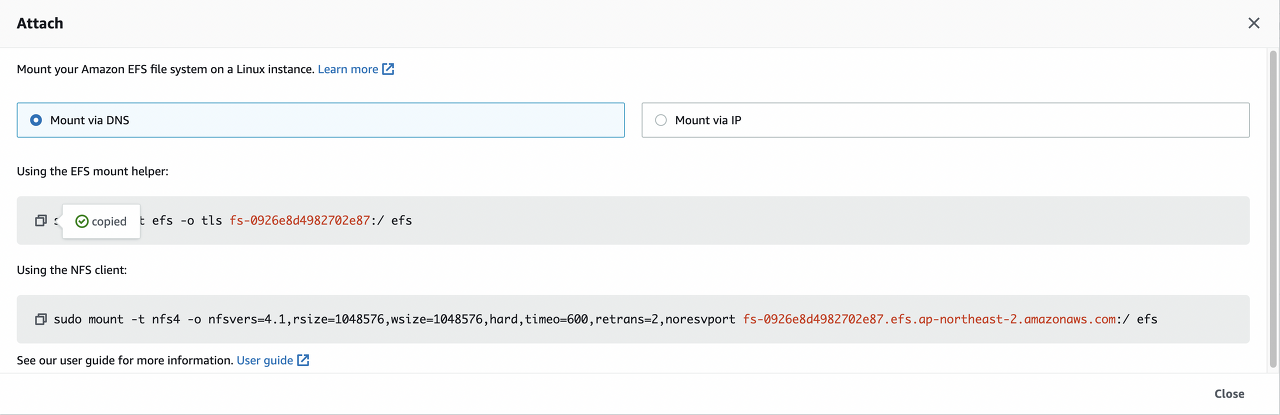
Task: Click the 'Using the EFS mount helper:' label
Action: tap(93, 172)
